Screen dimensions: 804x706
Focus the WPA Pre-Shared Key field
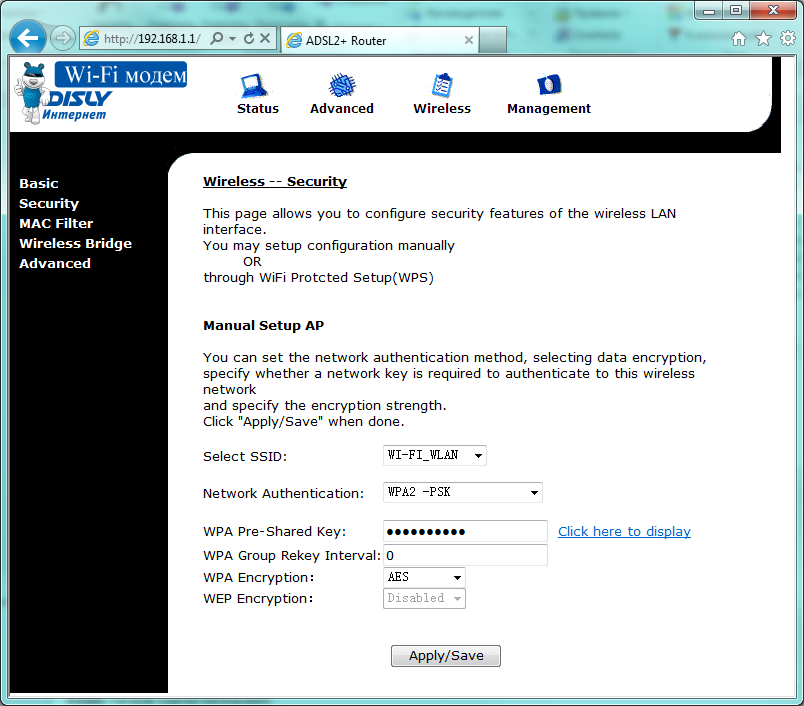coord(465,531)
